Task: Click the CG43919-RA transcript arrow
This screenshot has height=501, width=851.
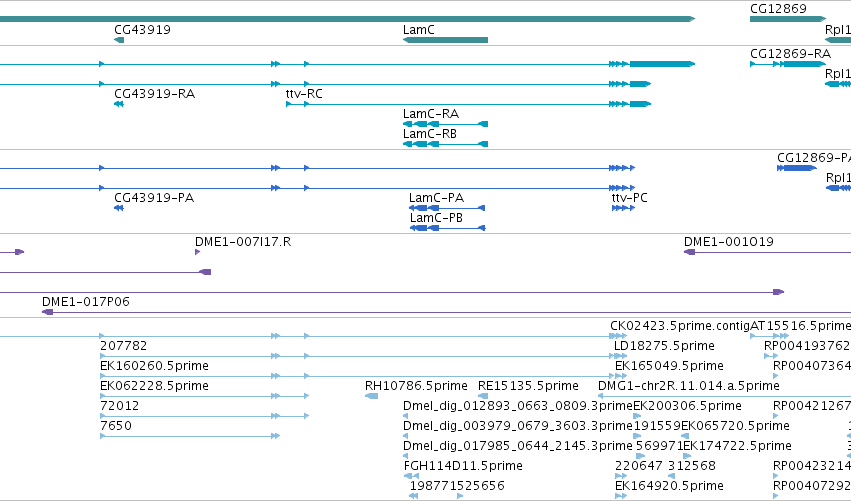Action: point(119,104)
